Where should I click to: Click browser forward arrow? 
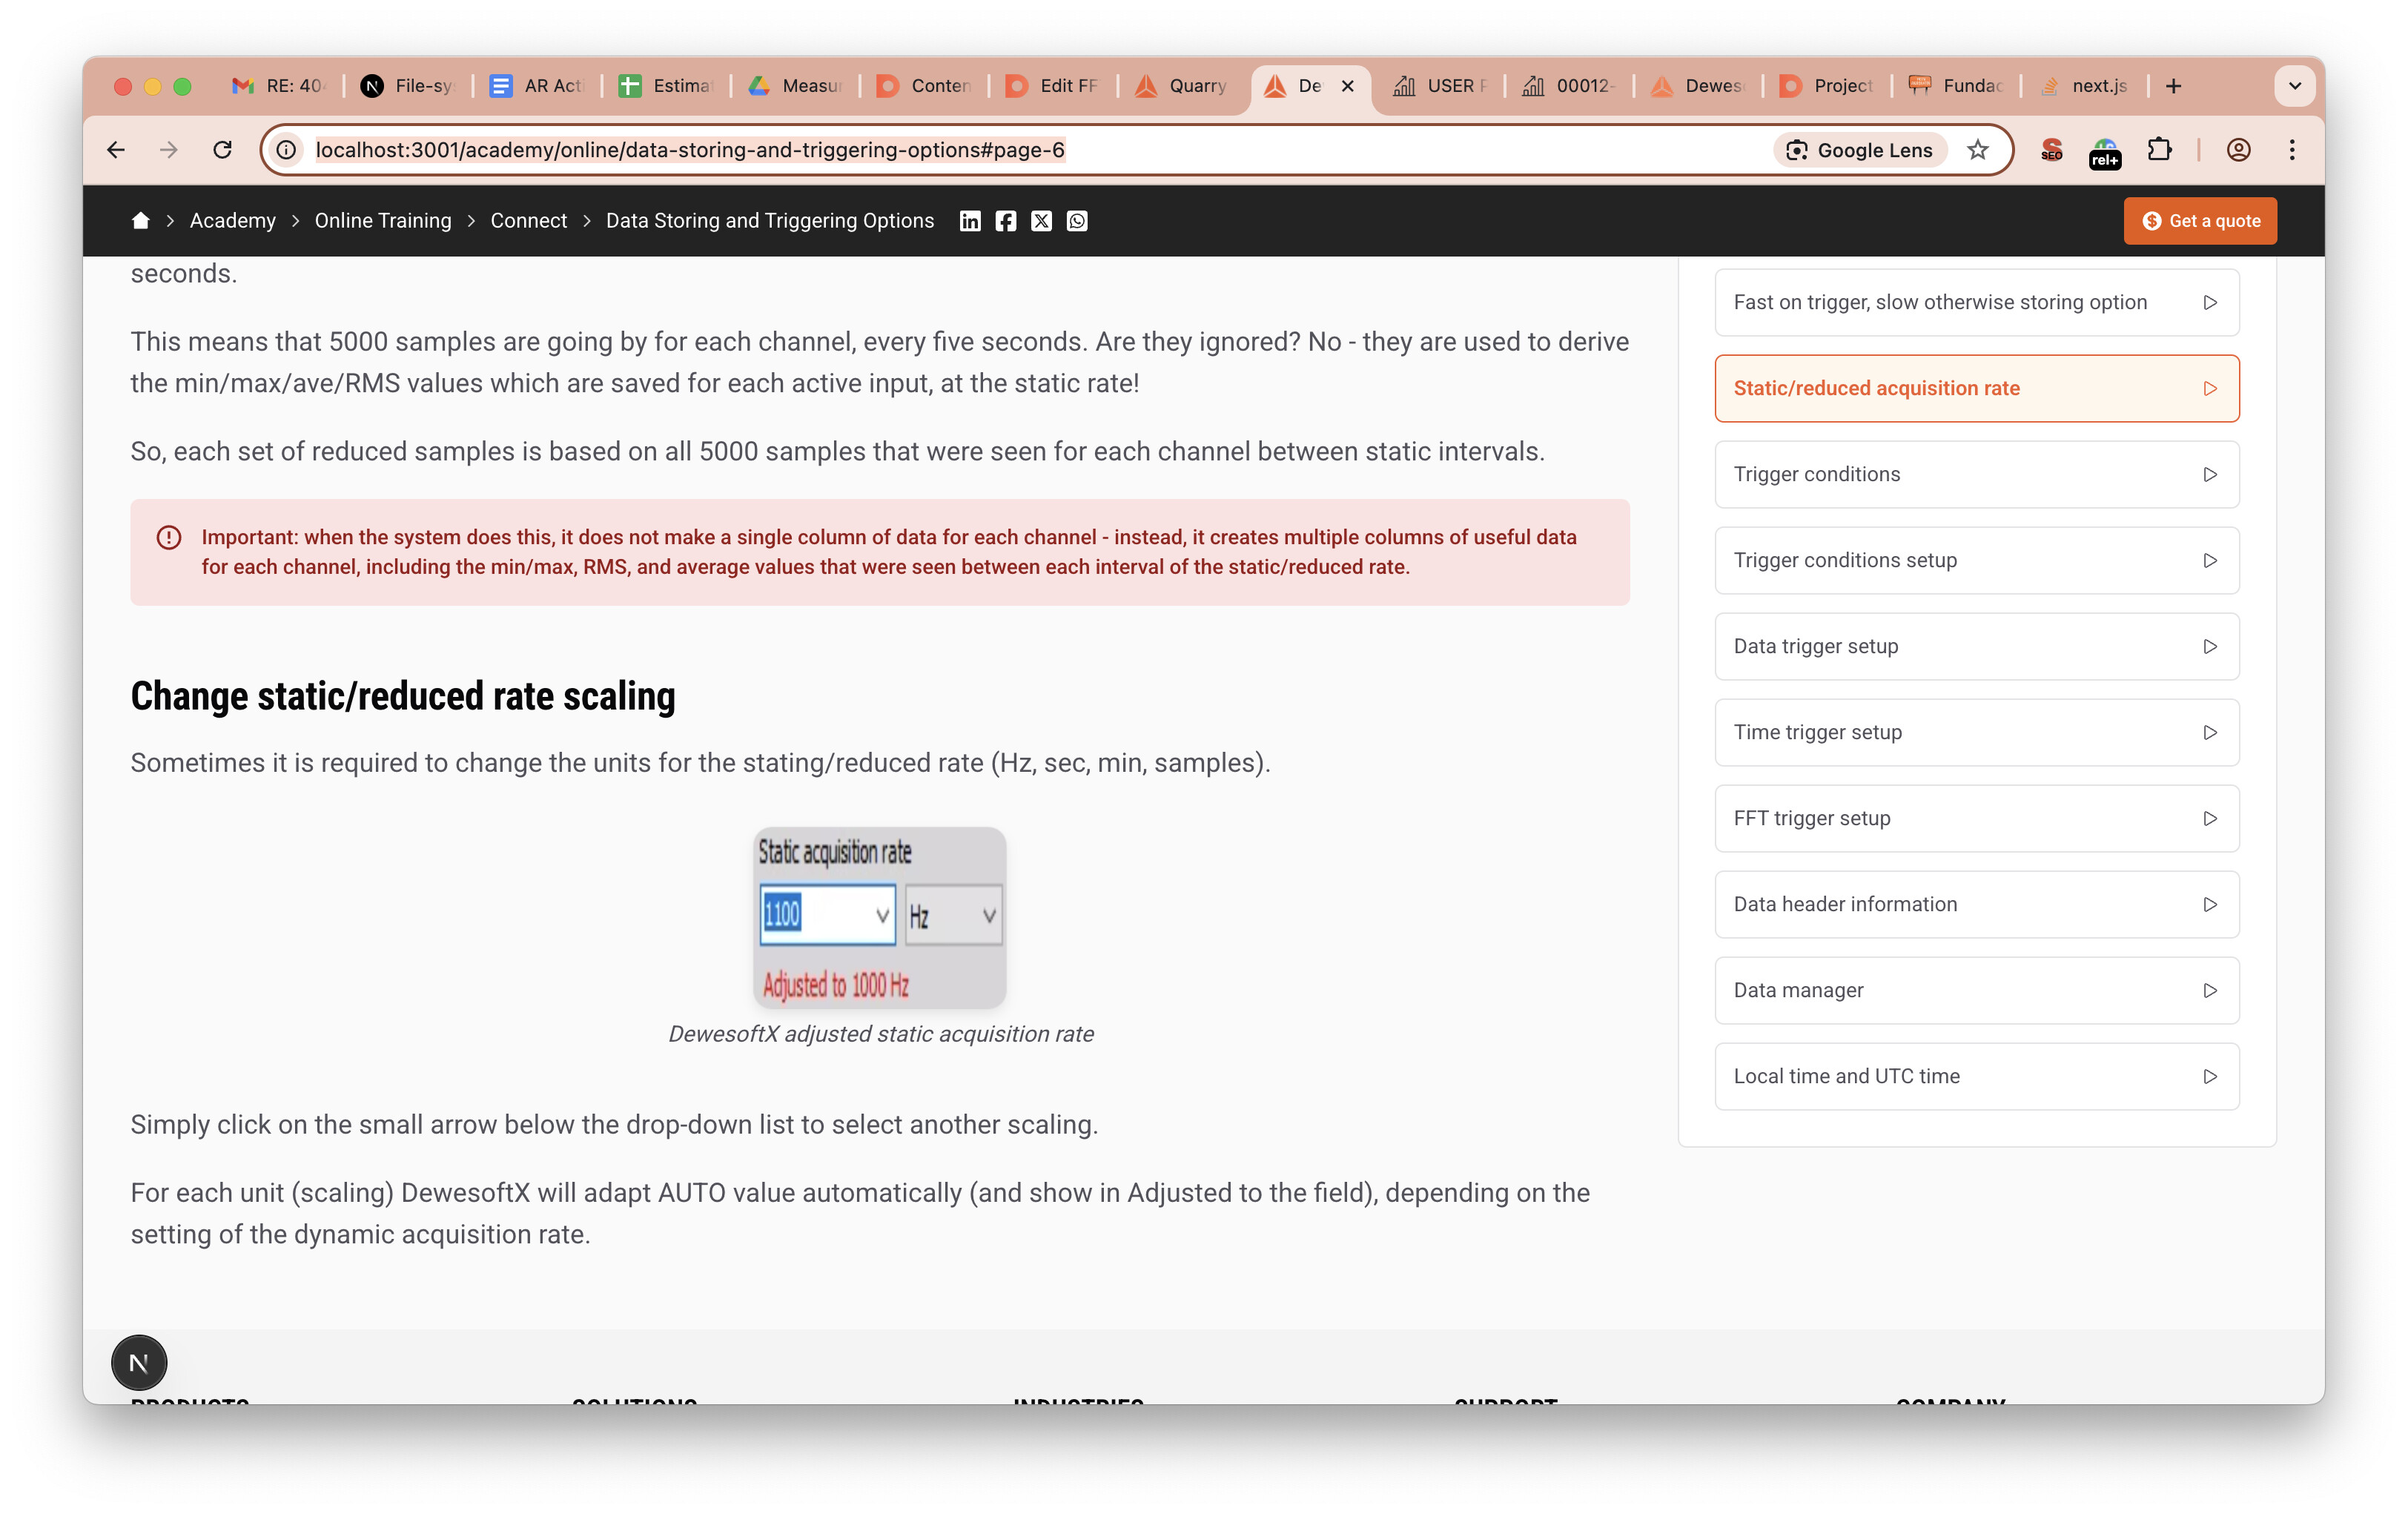169,150
